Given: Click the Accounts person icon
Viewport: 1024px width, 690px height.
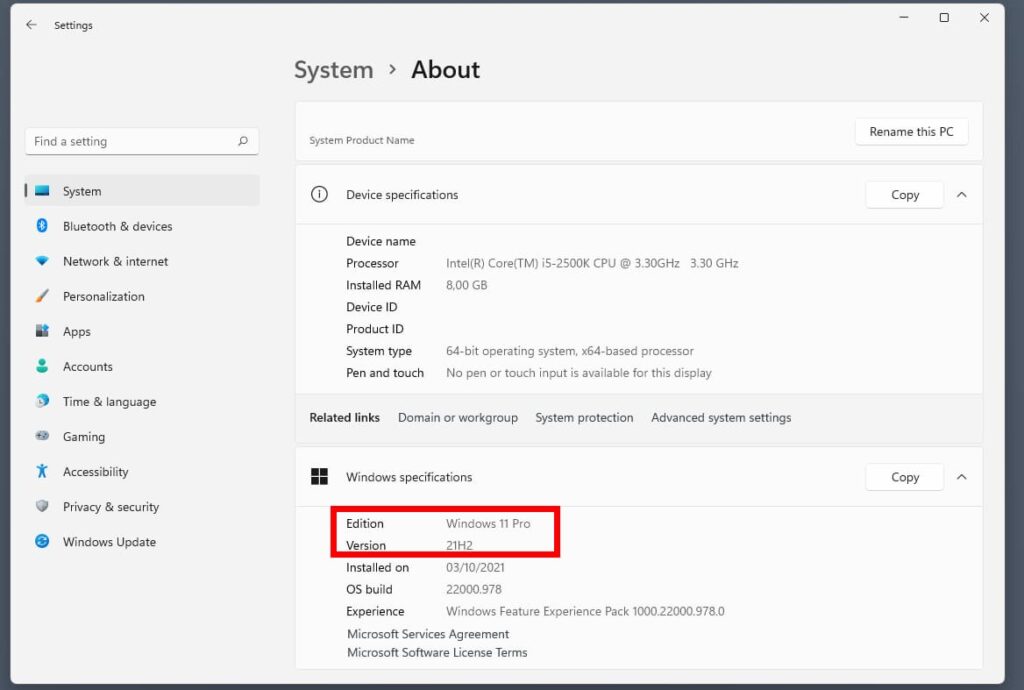Looking at the screenshot, I should 42,366.
